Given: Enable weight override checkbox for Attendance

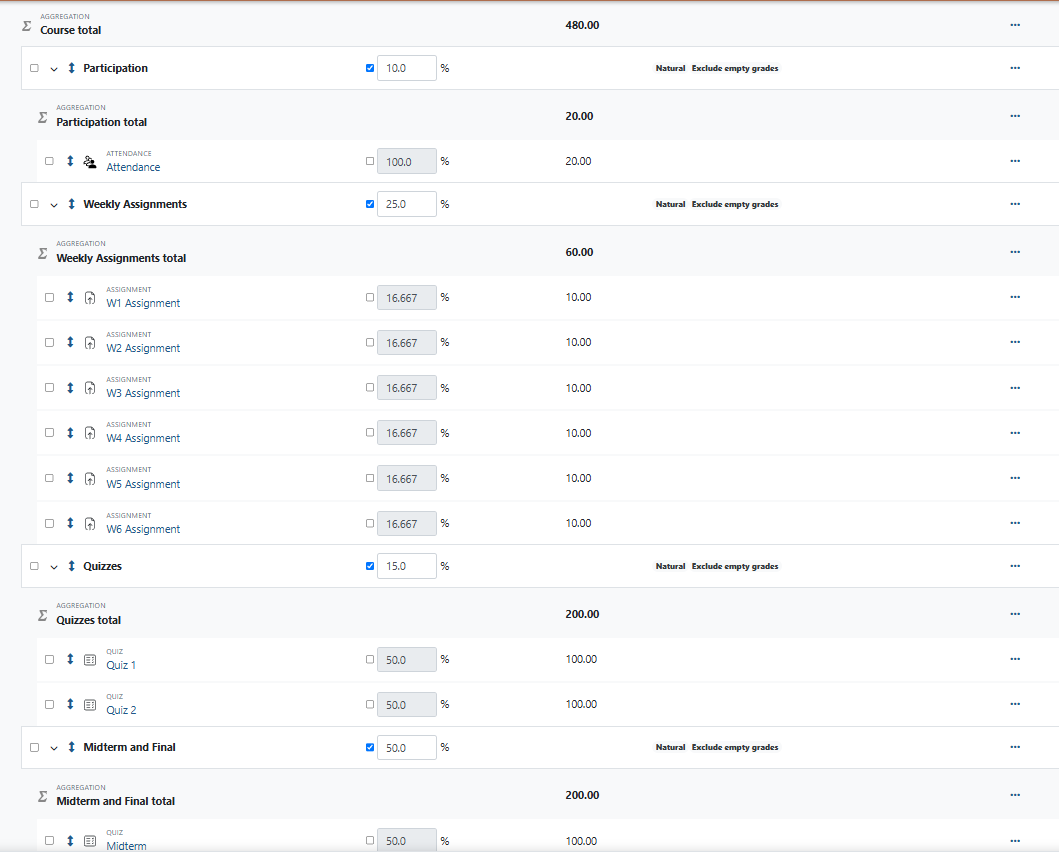Looking at the screenshot, I should click(370, 161).
